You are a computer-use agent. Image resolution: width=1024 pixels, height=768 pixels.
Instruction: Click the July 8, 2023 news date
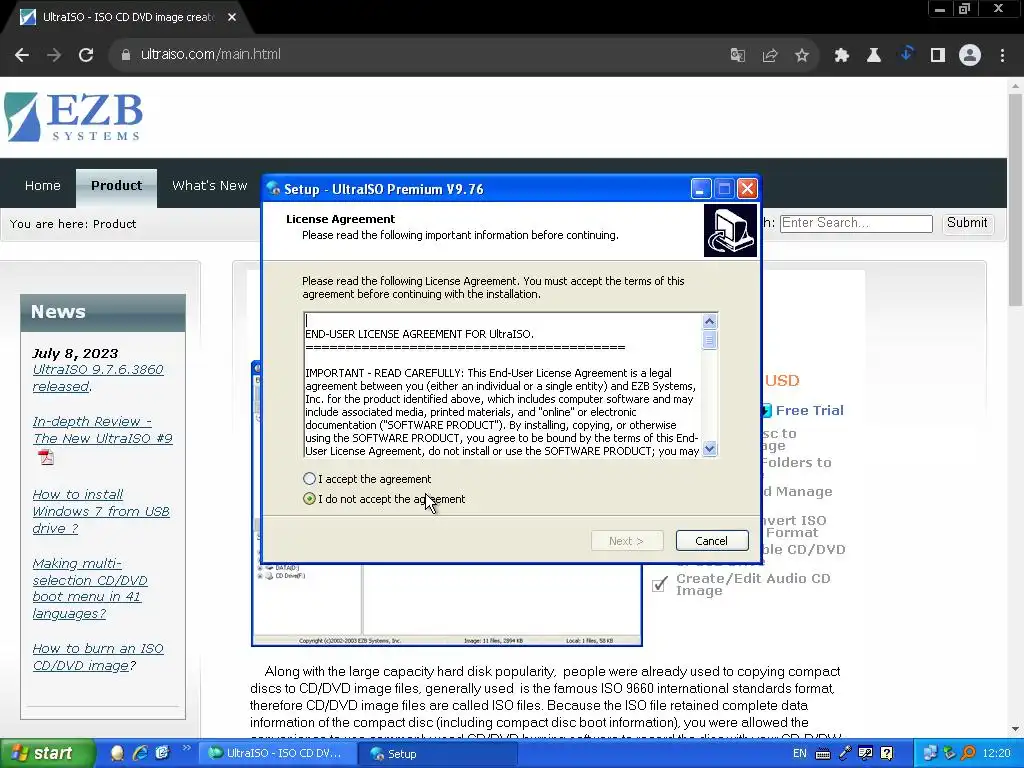[x=75, y=353]
